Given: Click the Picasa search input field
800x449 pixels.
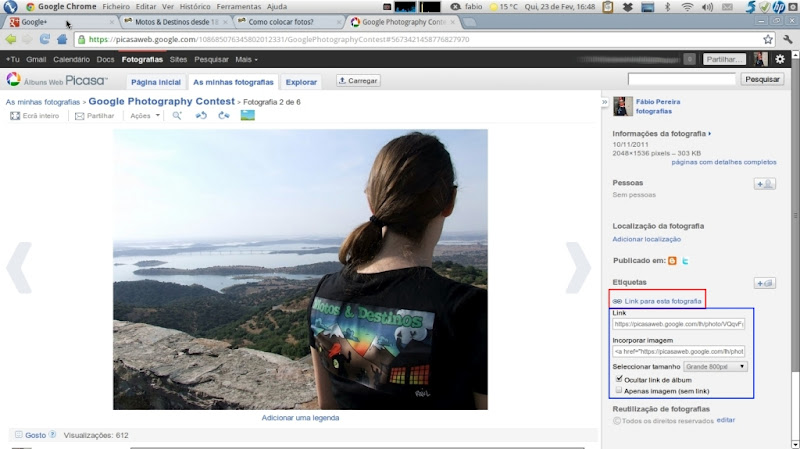Looking at the screenshot, I should click(x=682, y=79).
